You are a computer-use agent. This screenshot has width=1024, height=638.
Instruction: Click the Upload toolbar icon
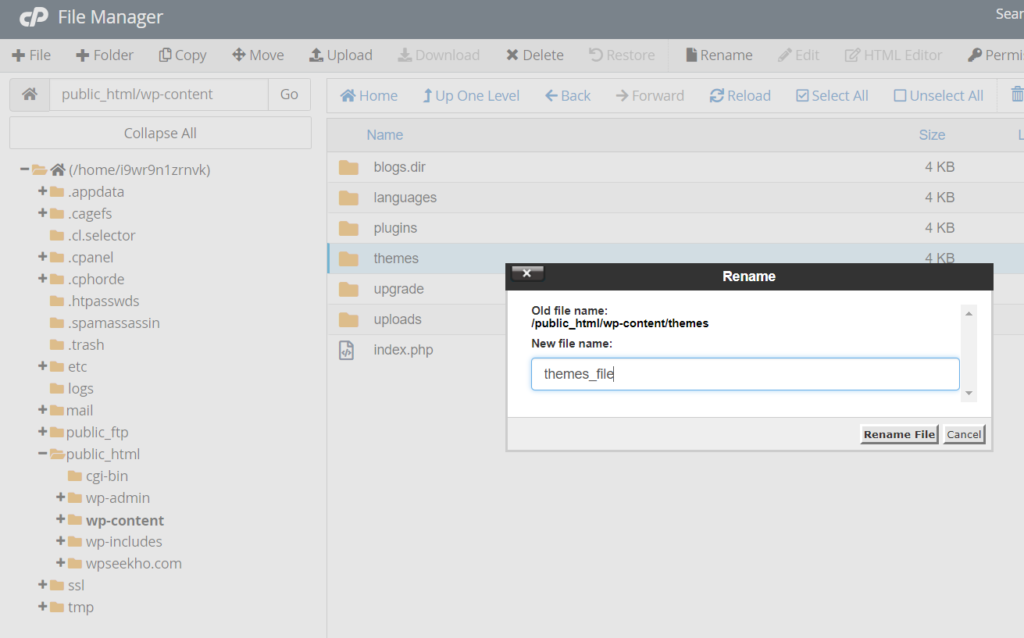click(316, 55)
